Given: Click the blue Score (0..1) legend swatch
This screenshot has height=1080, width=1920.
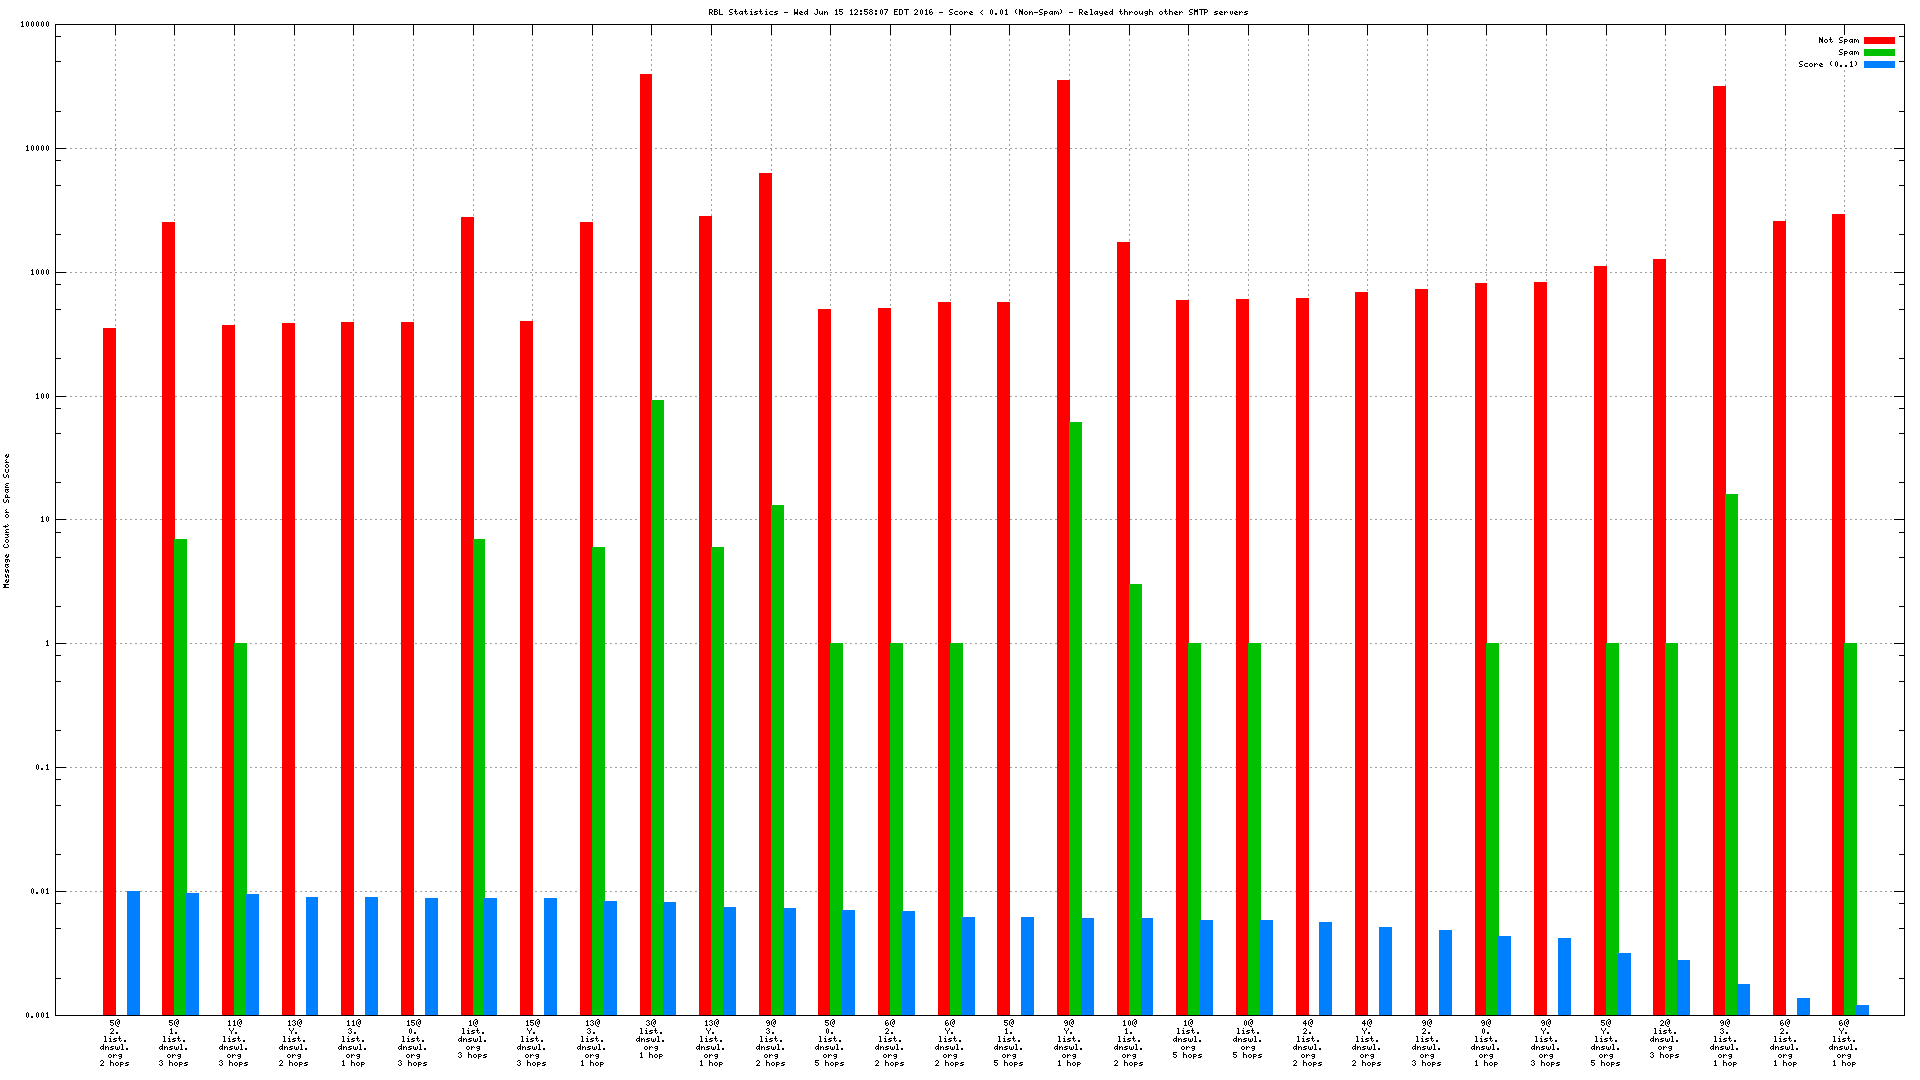Looking at the screenshot, I should click(1879, 65).
